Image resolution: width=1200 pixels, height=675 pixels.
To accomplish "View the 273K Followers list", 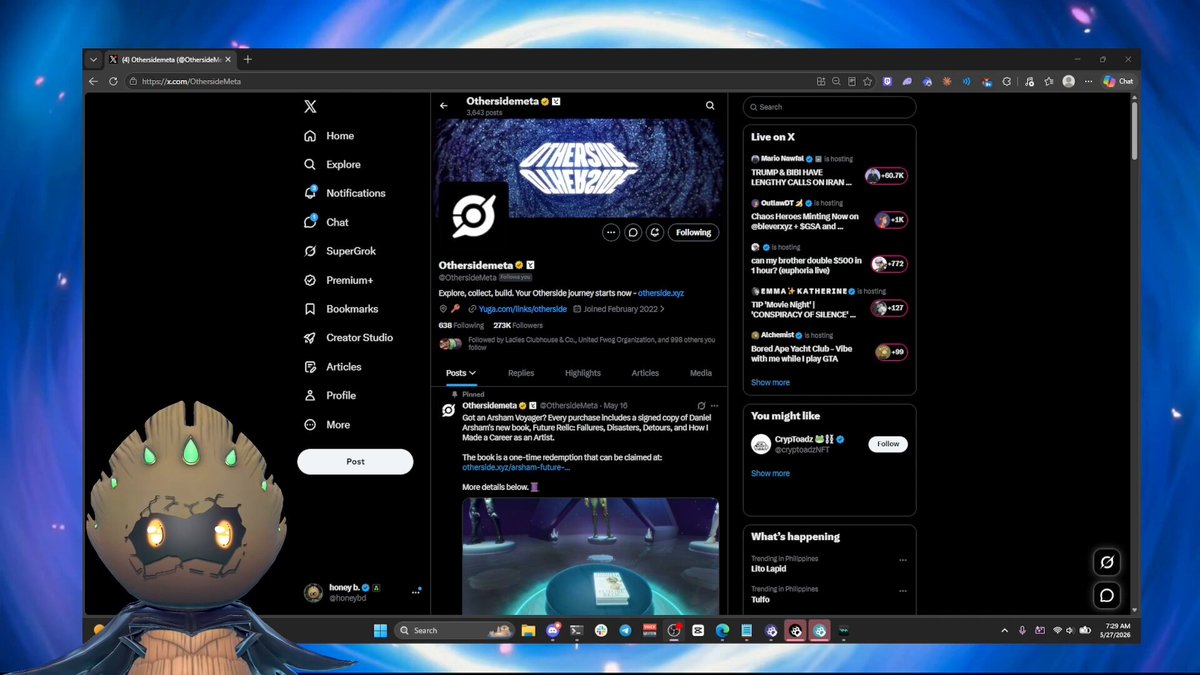I will [518, 325].
